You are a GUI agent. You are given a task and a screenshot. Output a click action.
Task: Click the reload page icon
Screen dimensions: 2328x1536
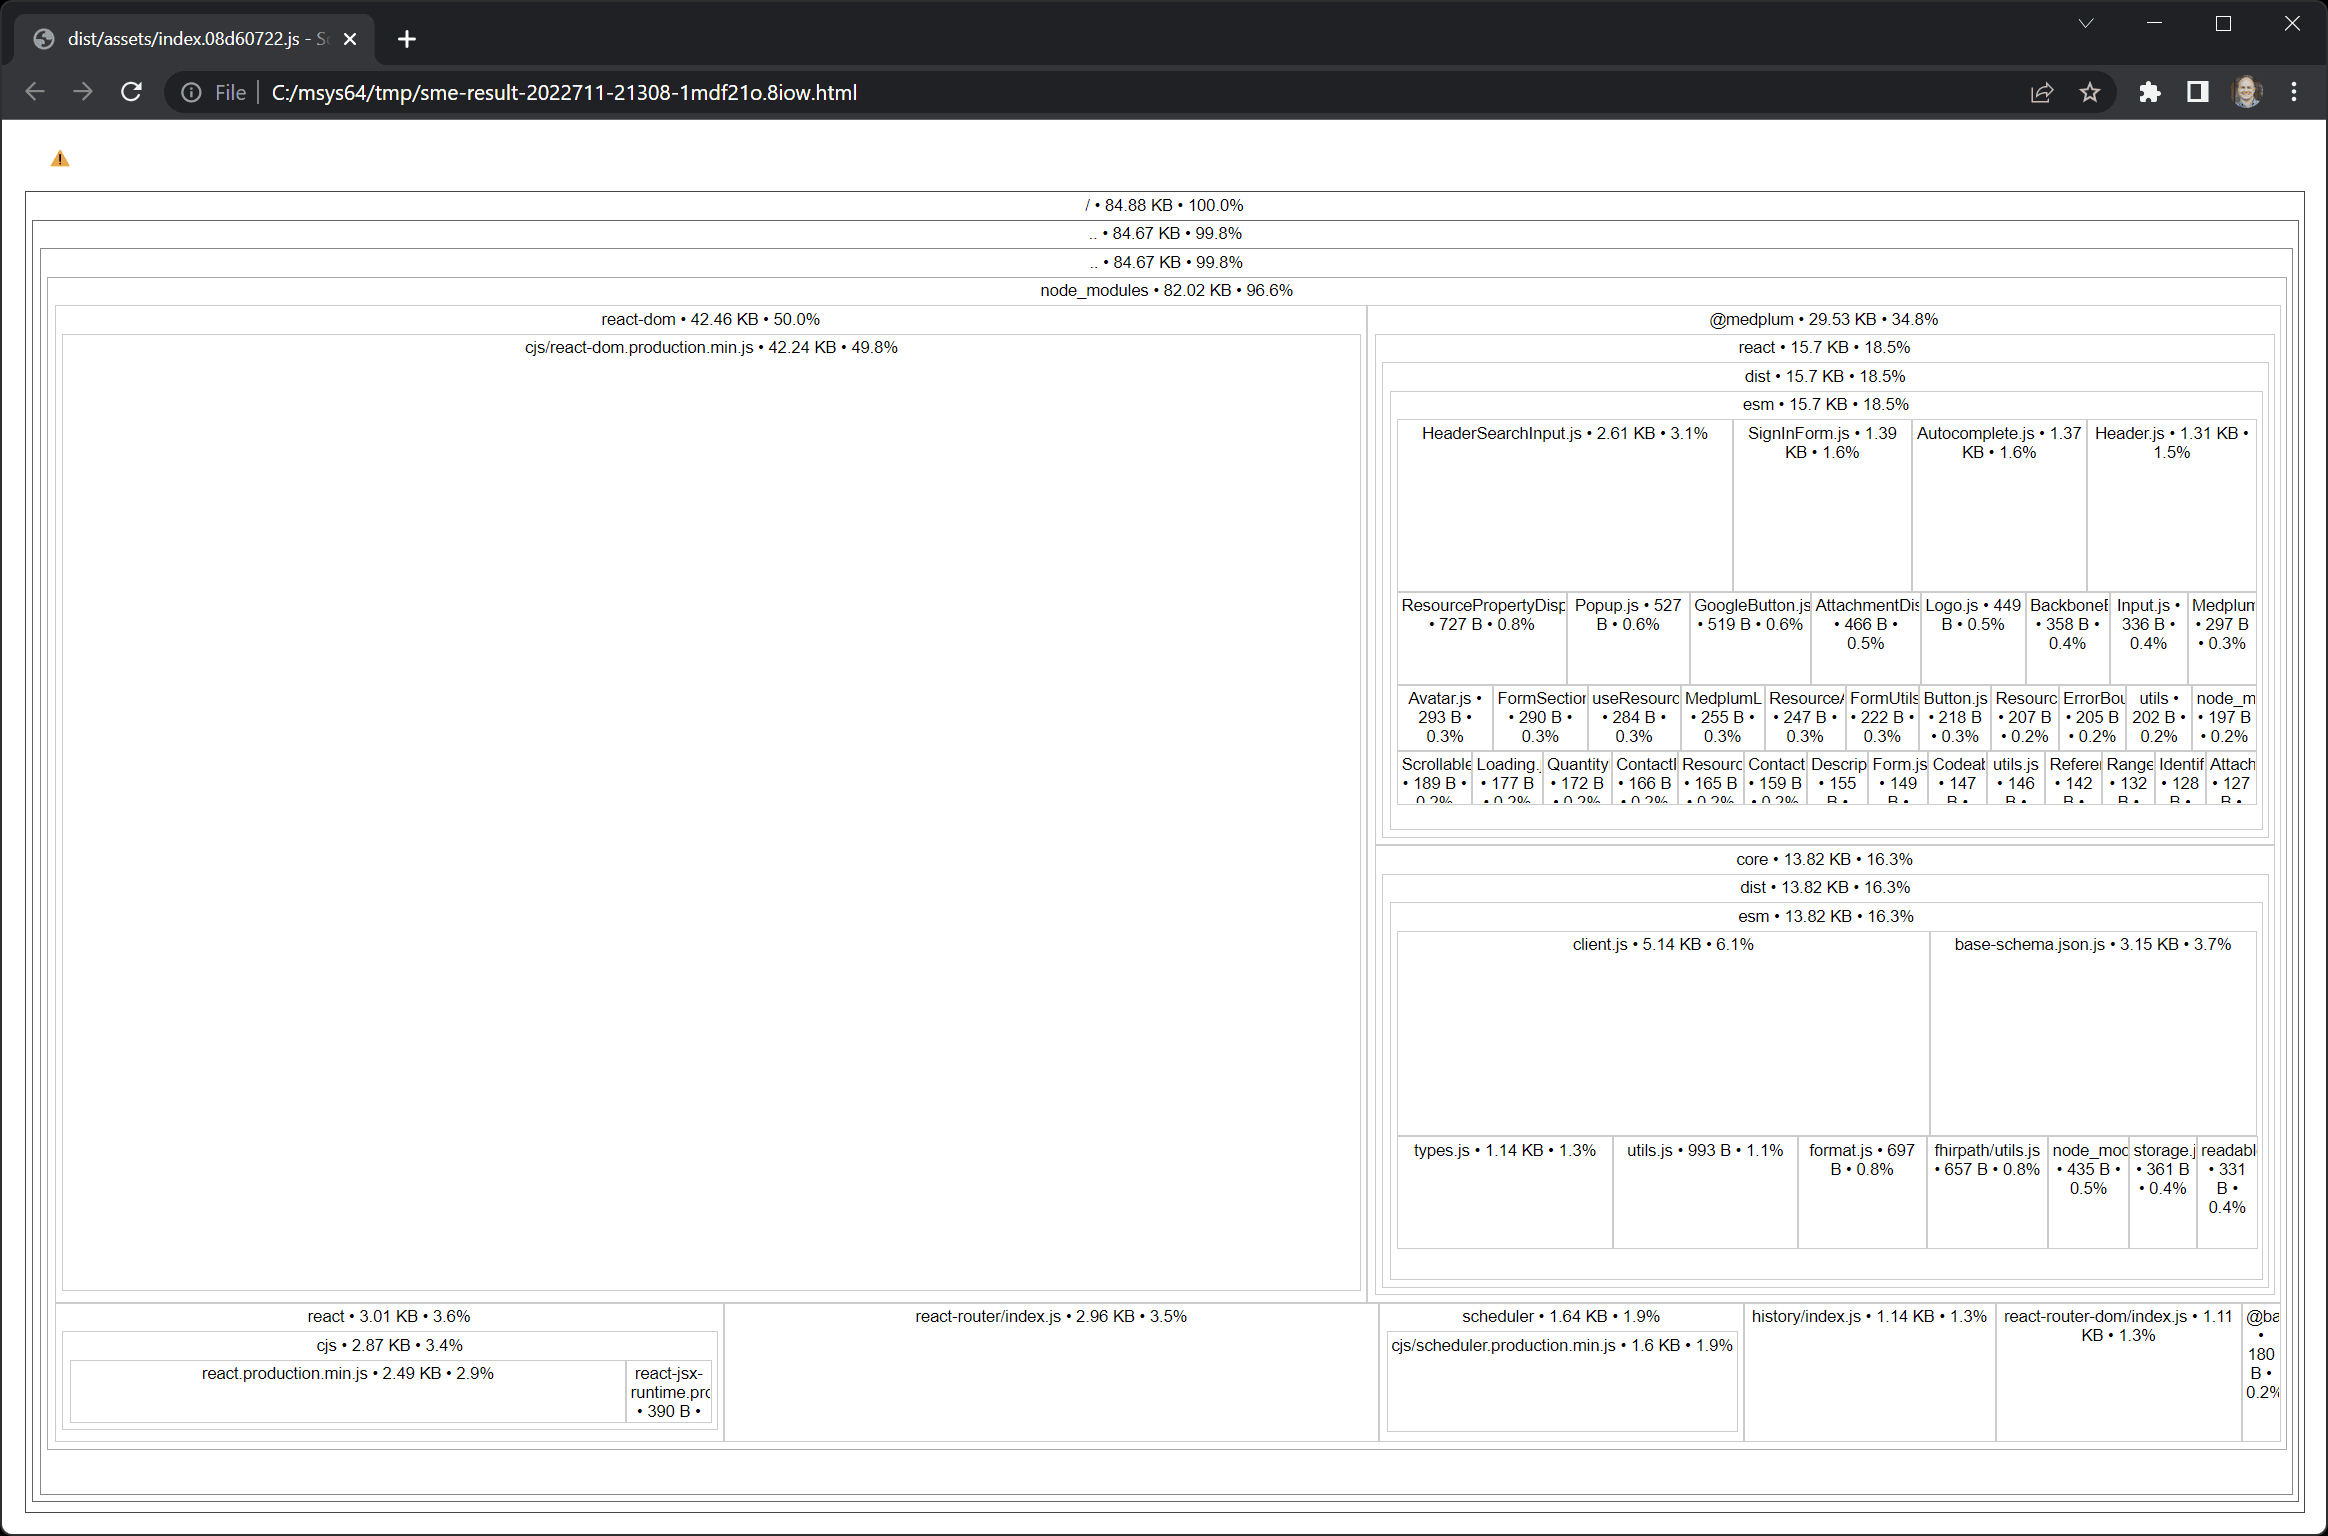click(x=131, y=92)
